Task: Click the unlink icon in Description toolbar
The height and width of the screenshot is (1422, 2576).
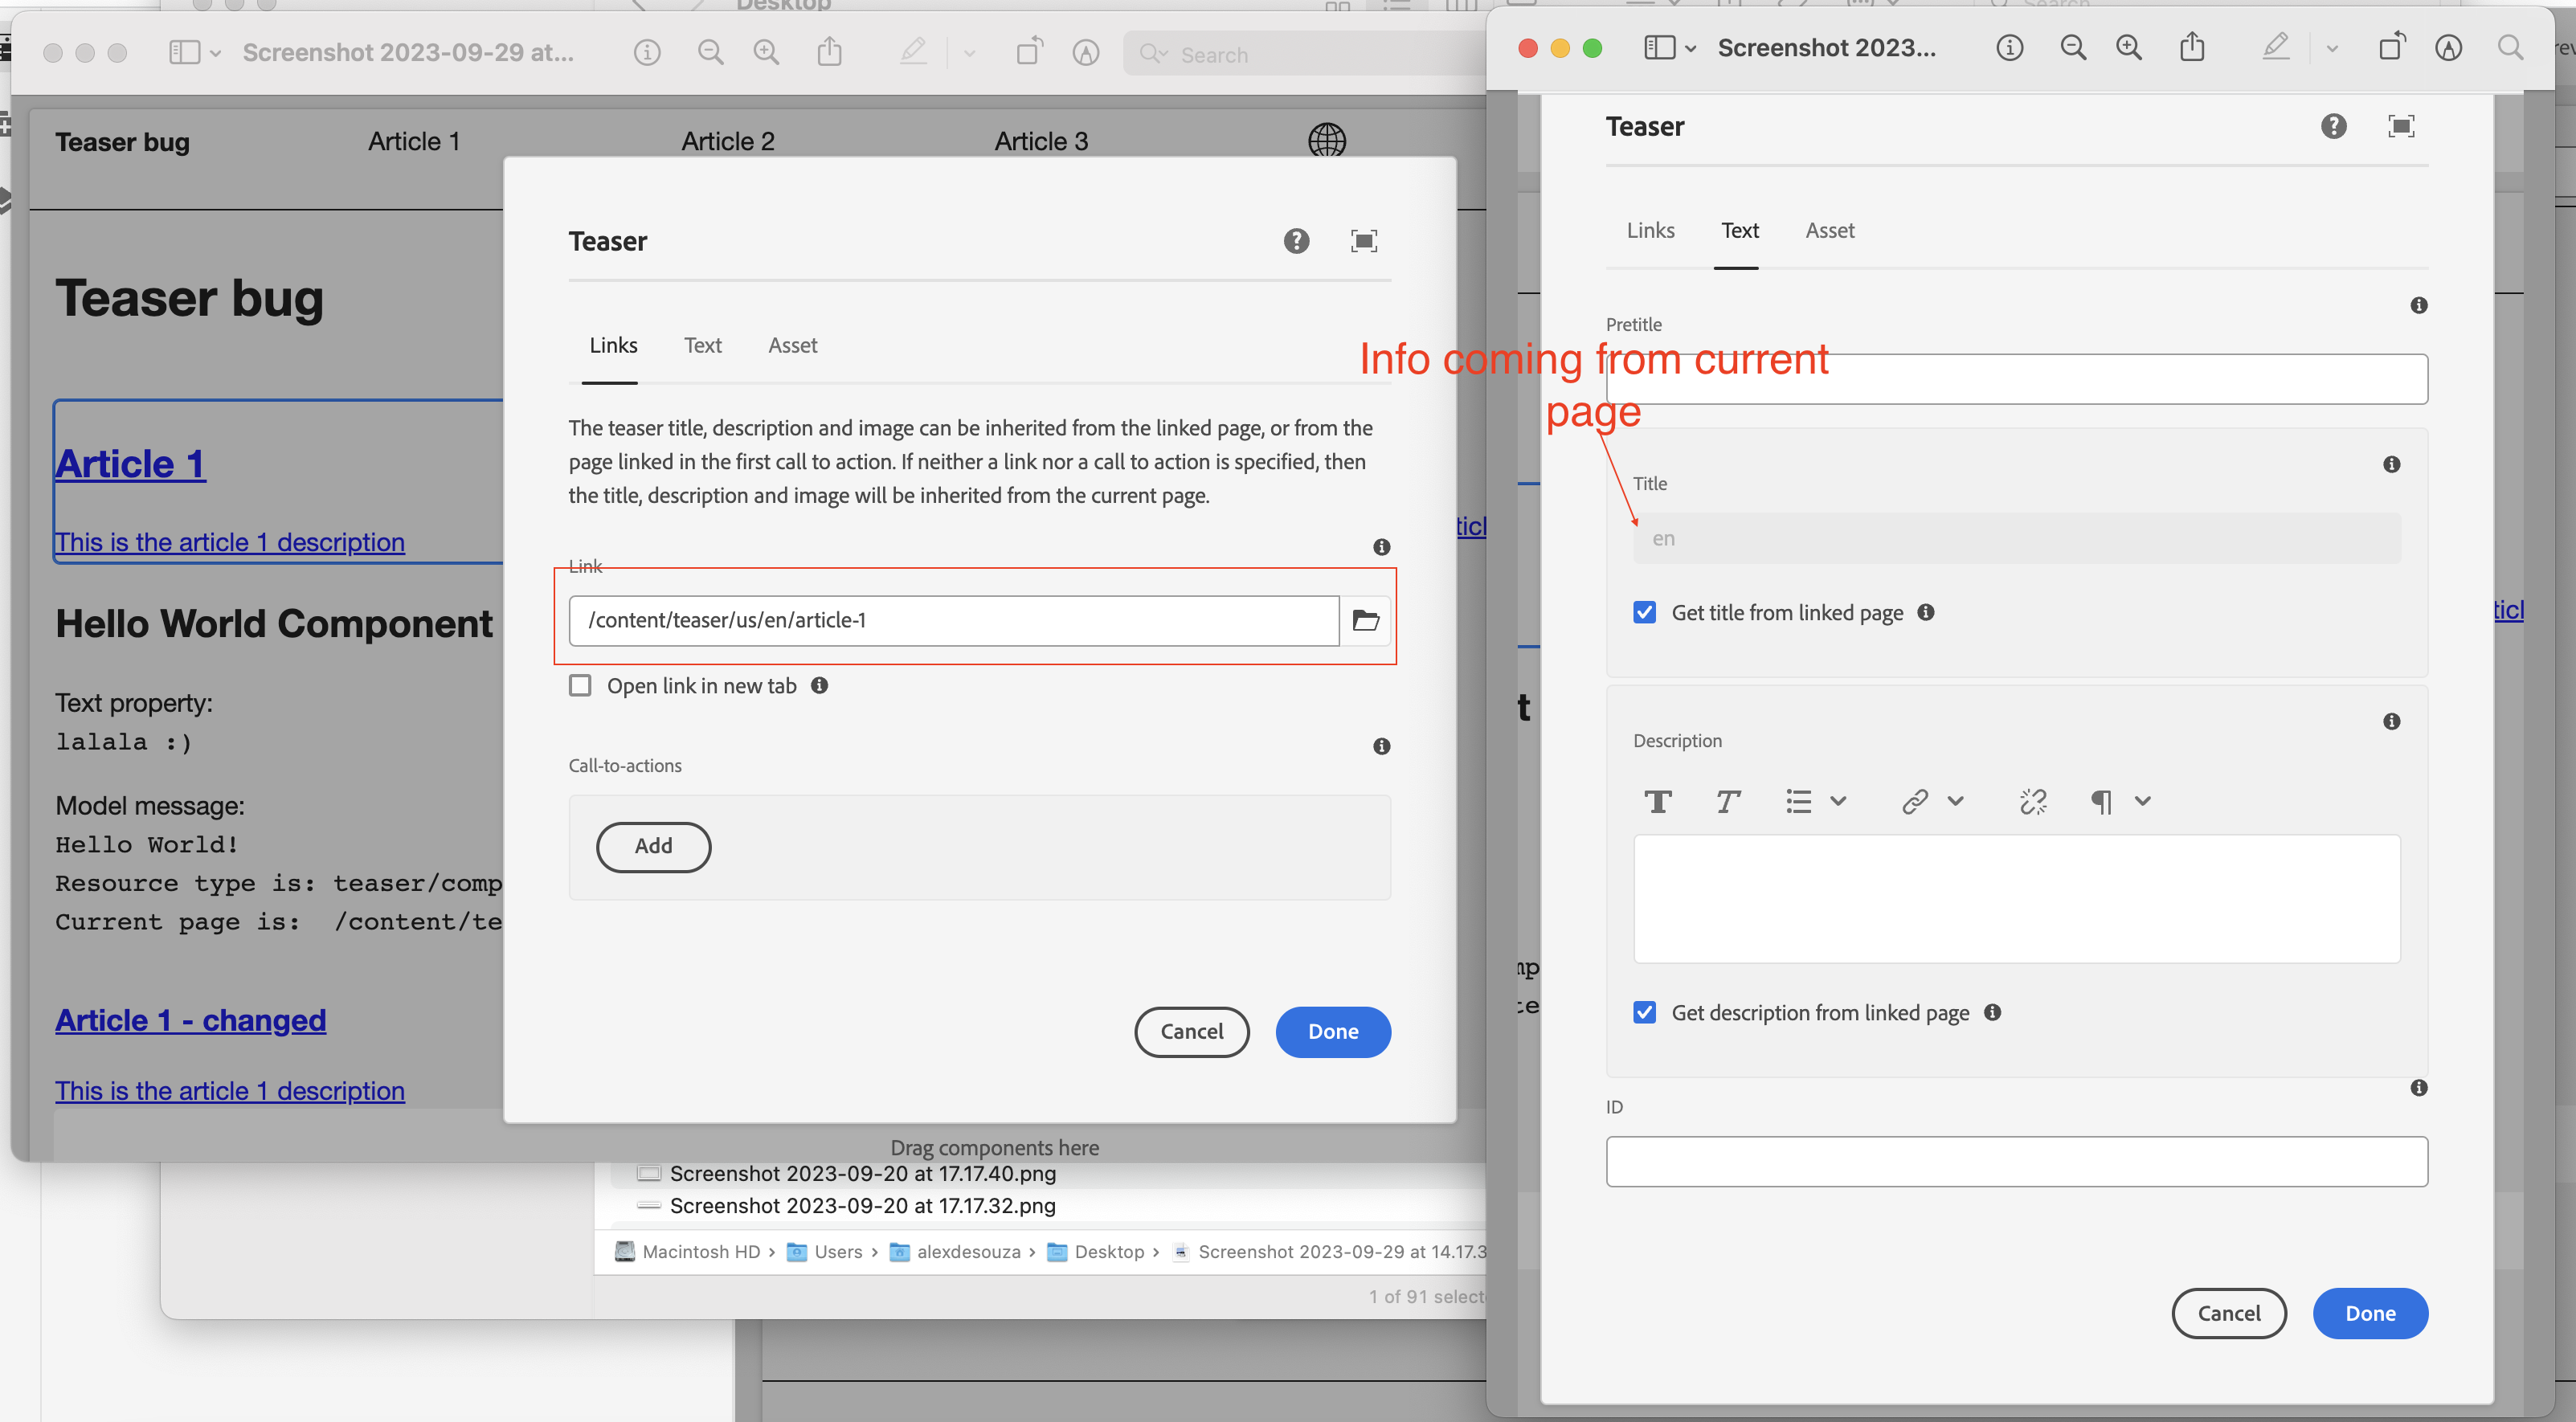Action: pos(2033,802)
